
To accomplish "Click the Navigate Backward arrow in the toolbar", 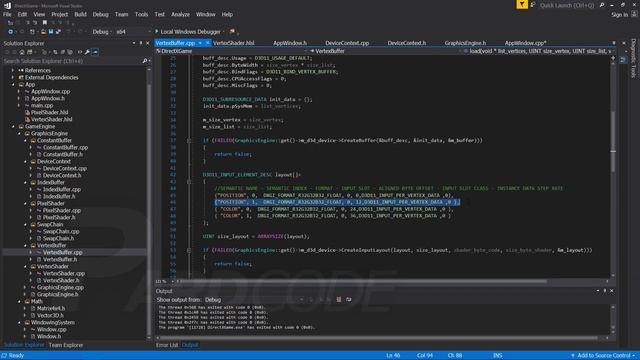I will point(11,31).
